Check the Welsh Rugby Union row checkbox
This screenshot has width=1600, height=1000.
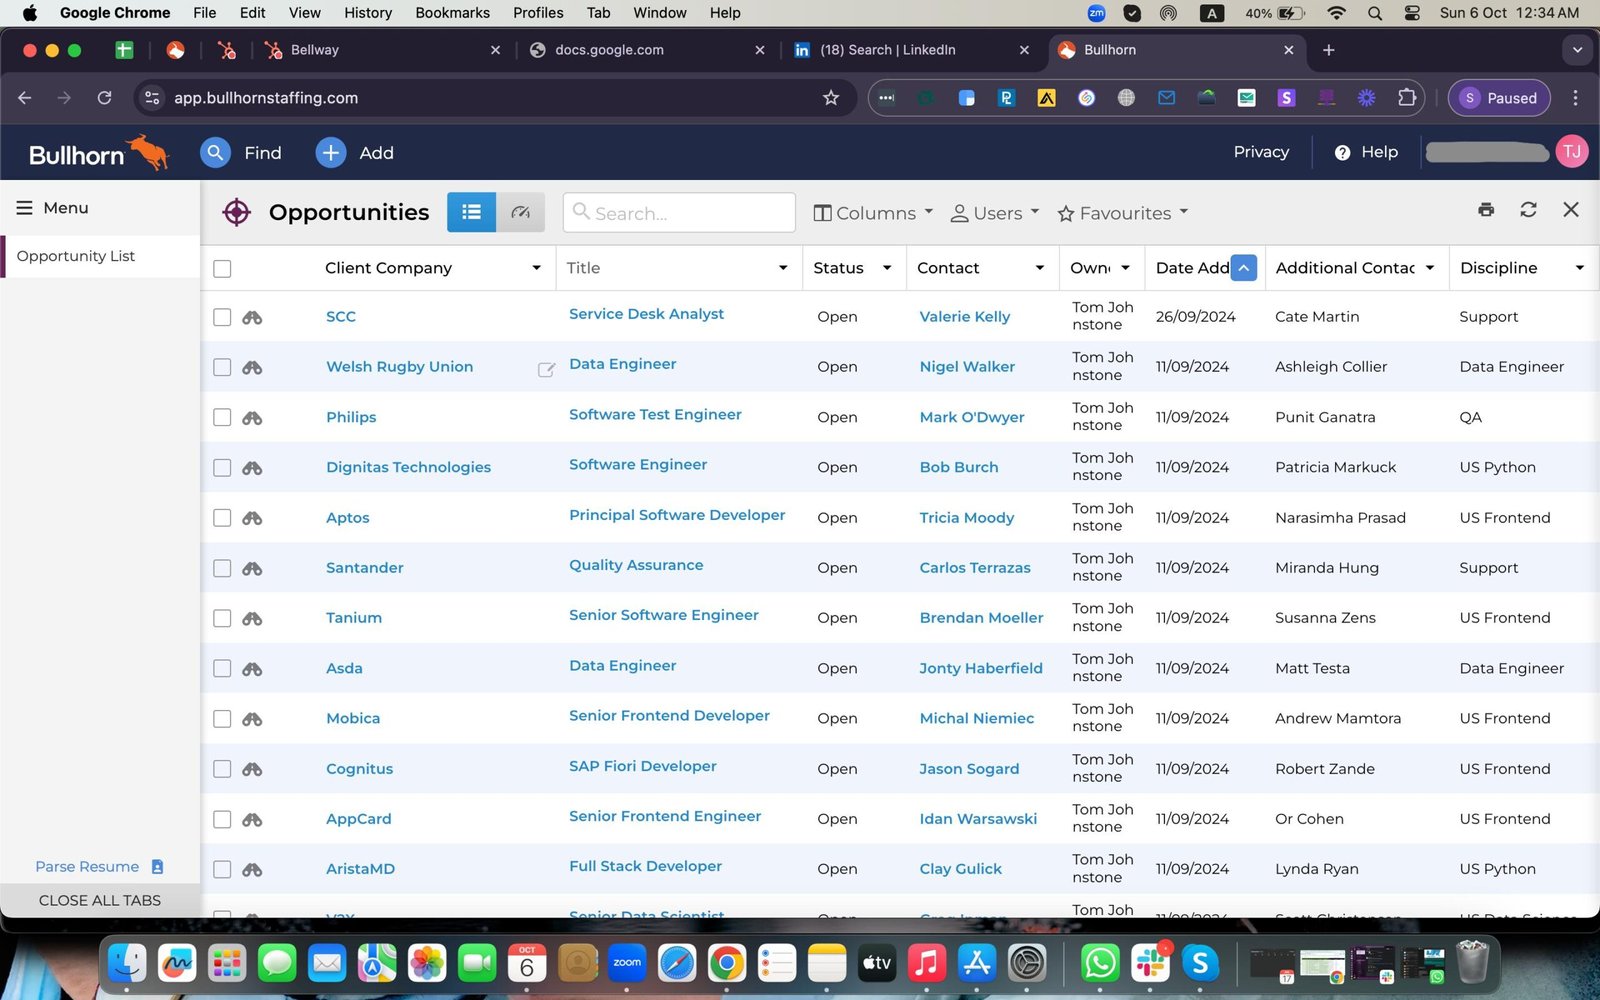click(222, 367)
